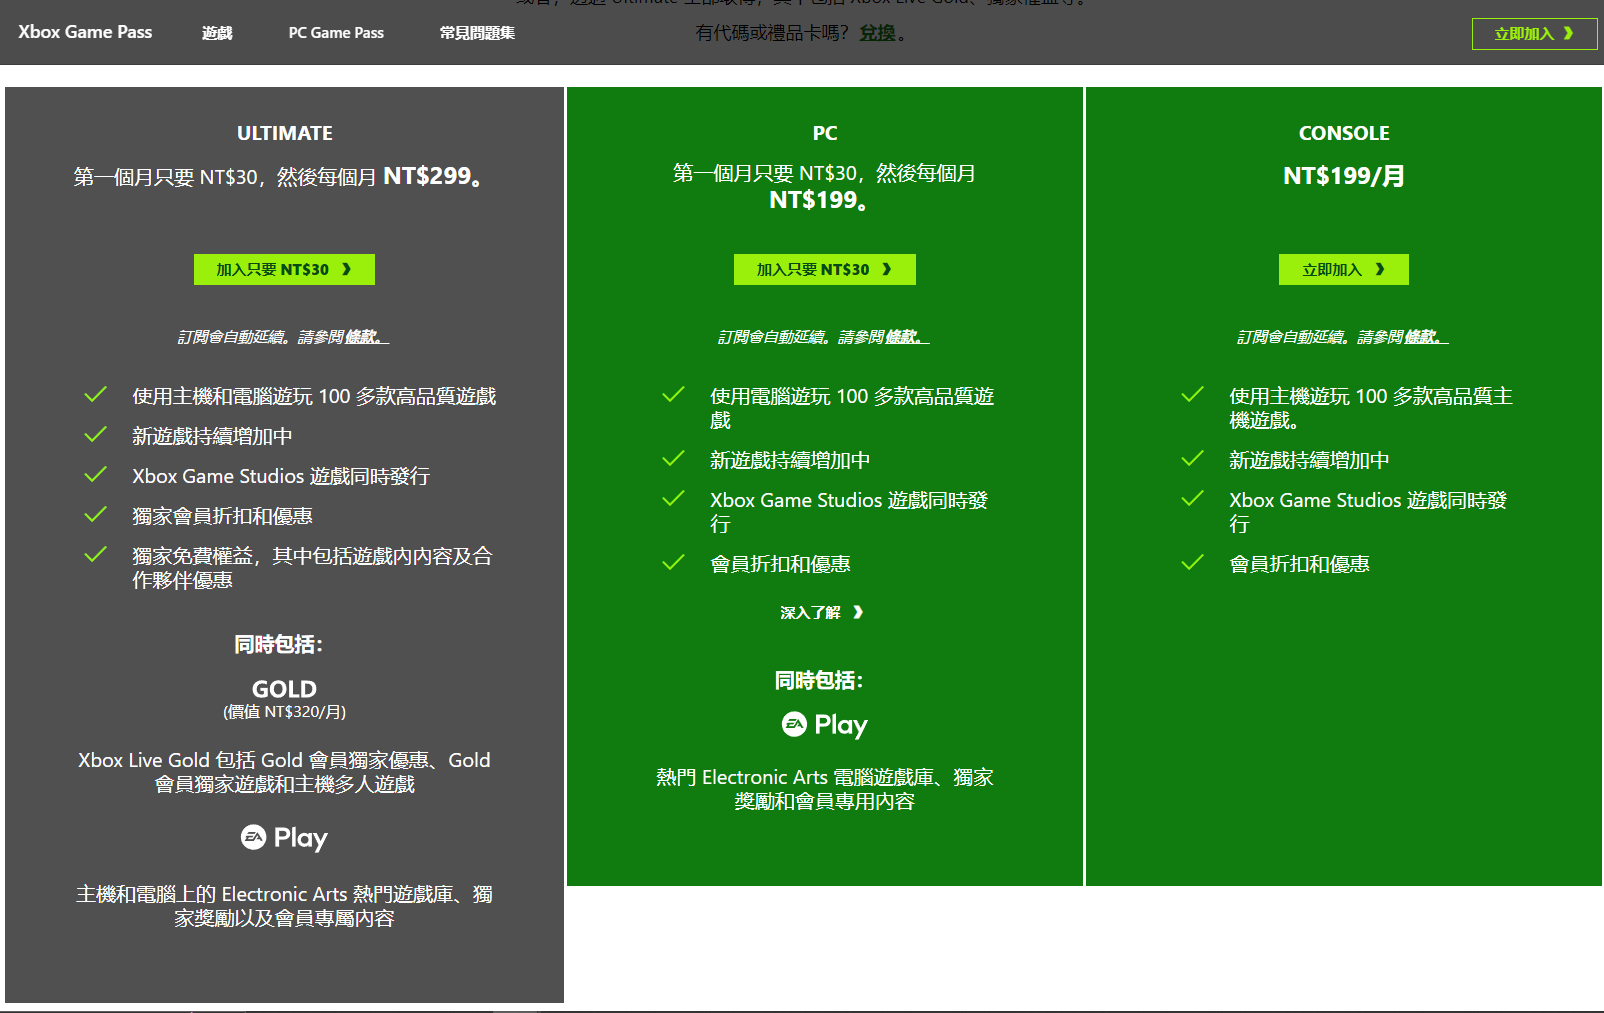Click checkmark beside 會員折扣和優惠 in Console card
This screenshot has height=1013, width=1604.
pos(1192,563)
